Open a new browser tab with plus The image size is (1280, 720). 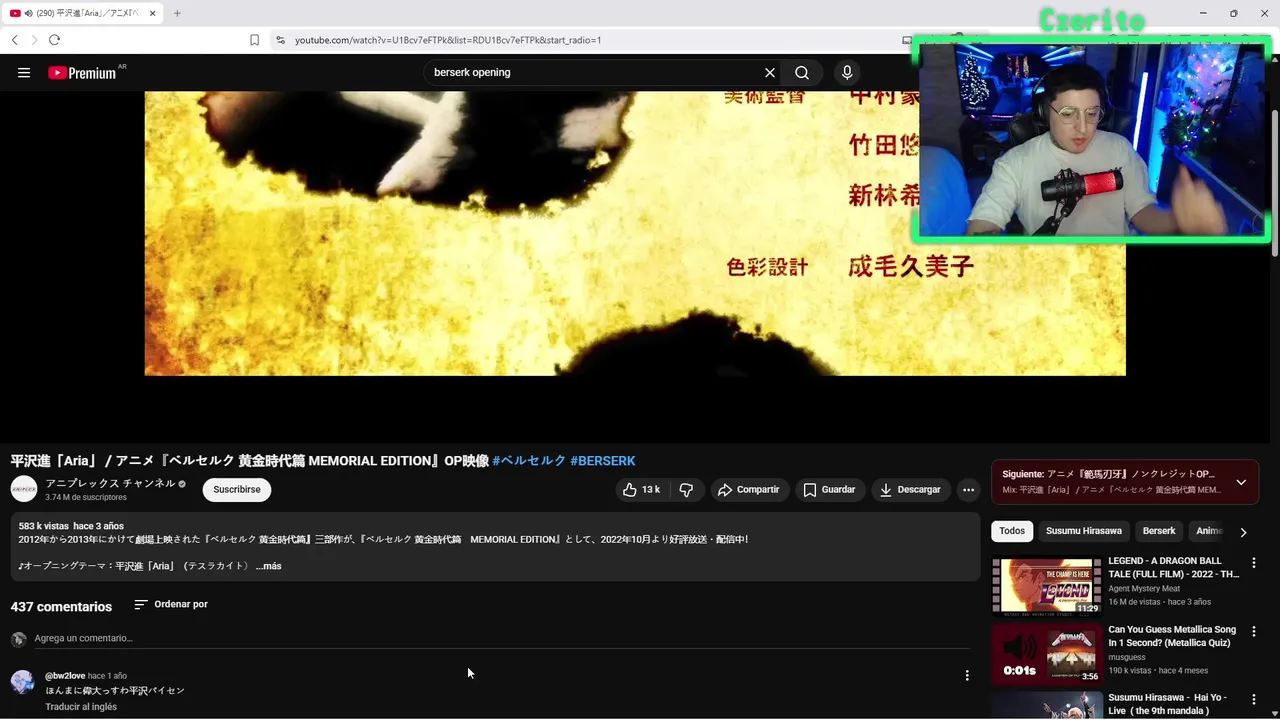[177, 13]
